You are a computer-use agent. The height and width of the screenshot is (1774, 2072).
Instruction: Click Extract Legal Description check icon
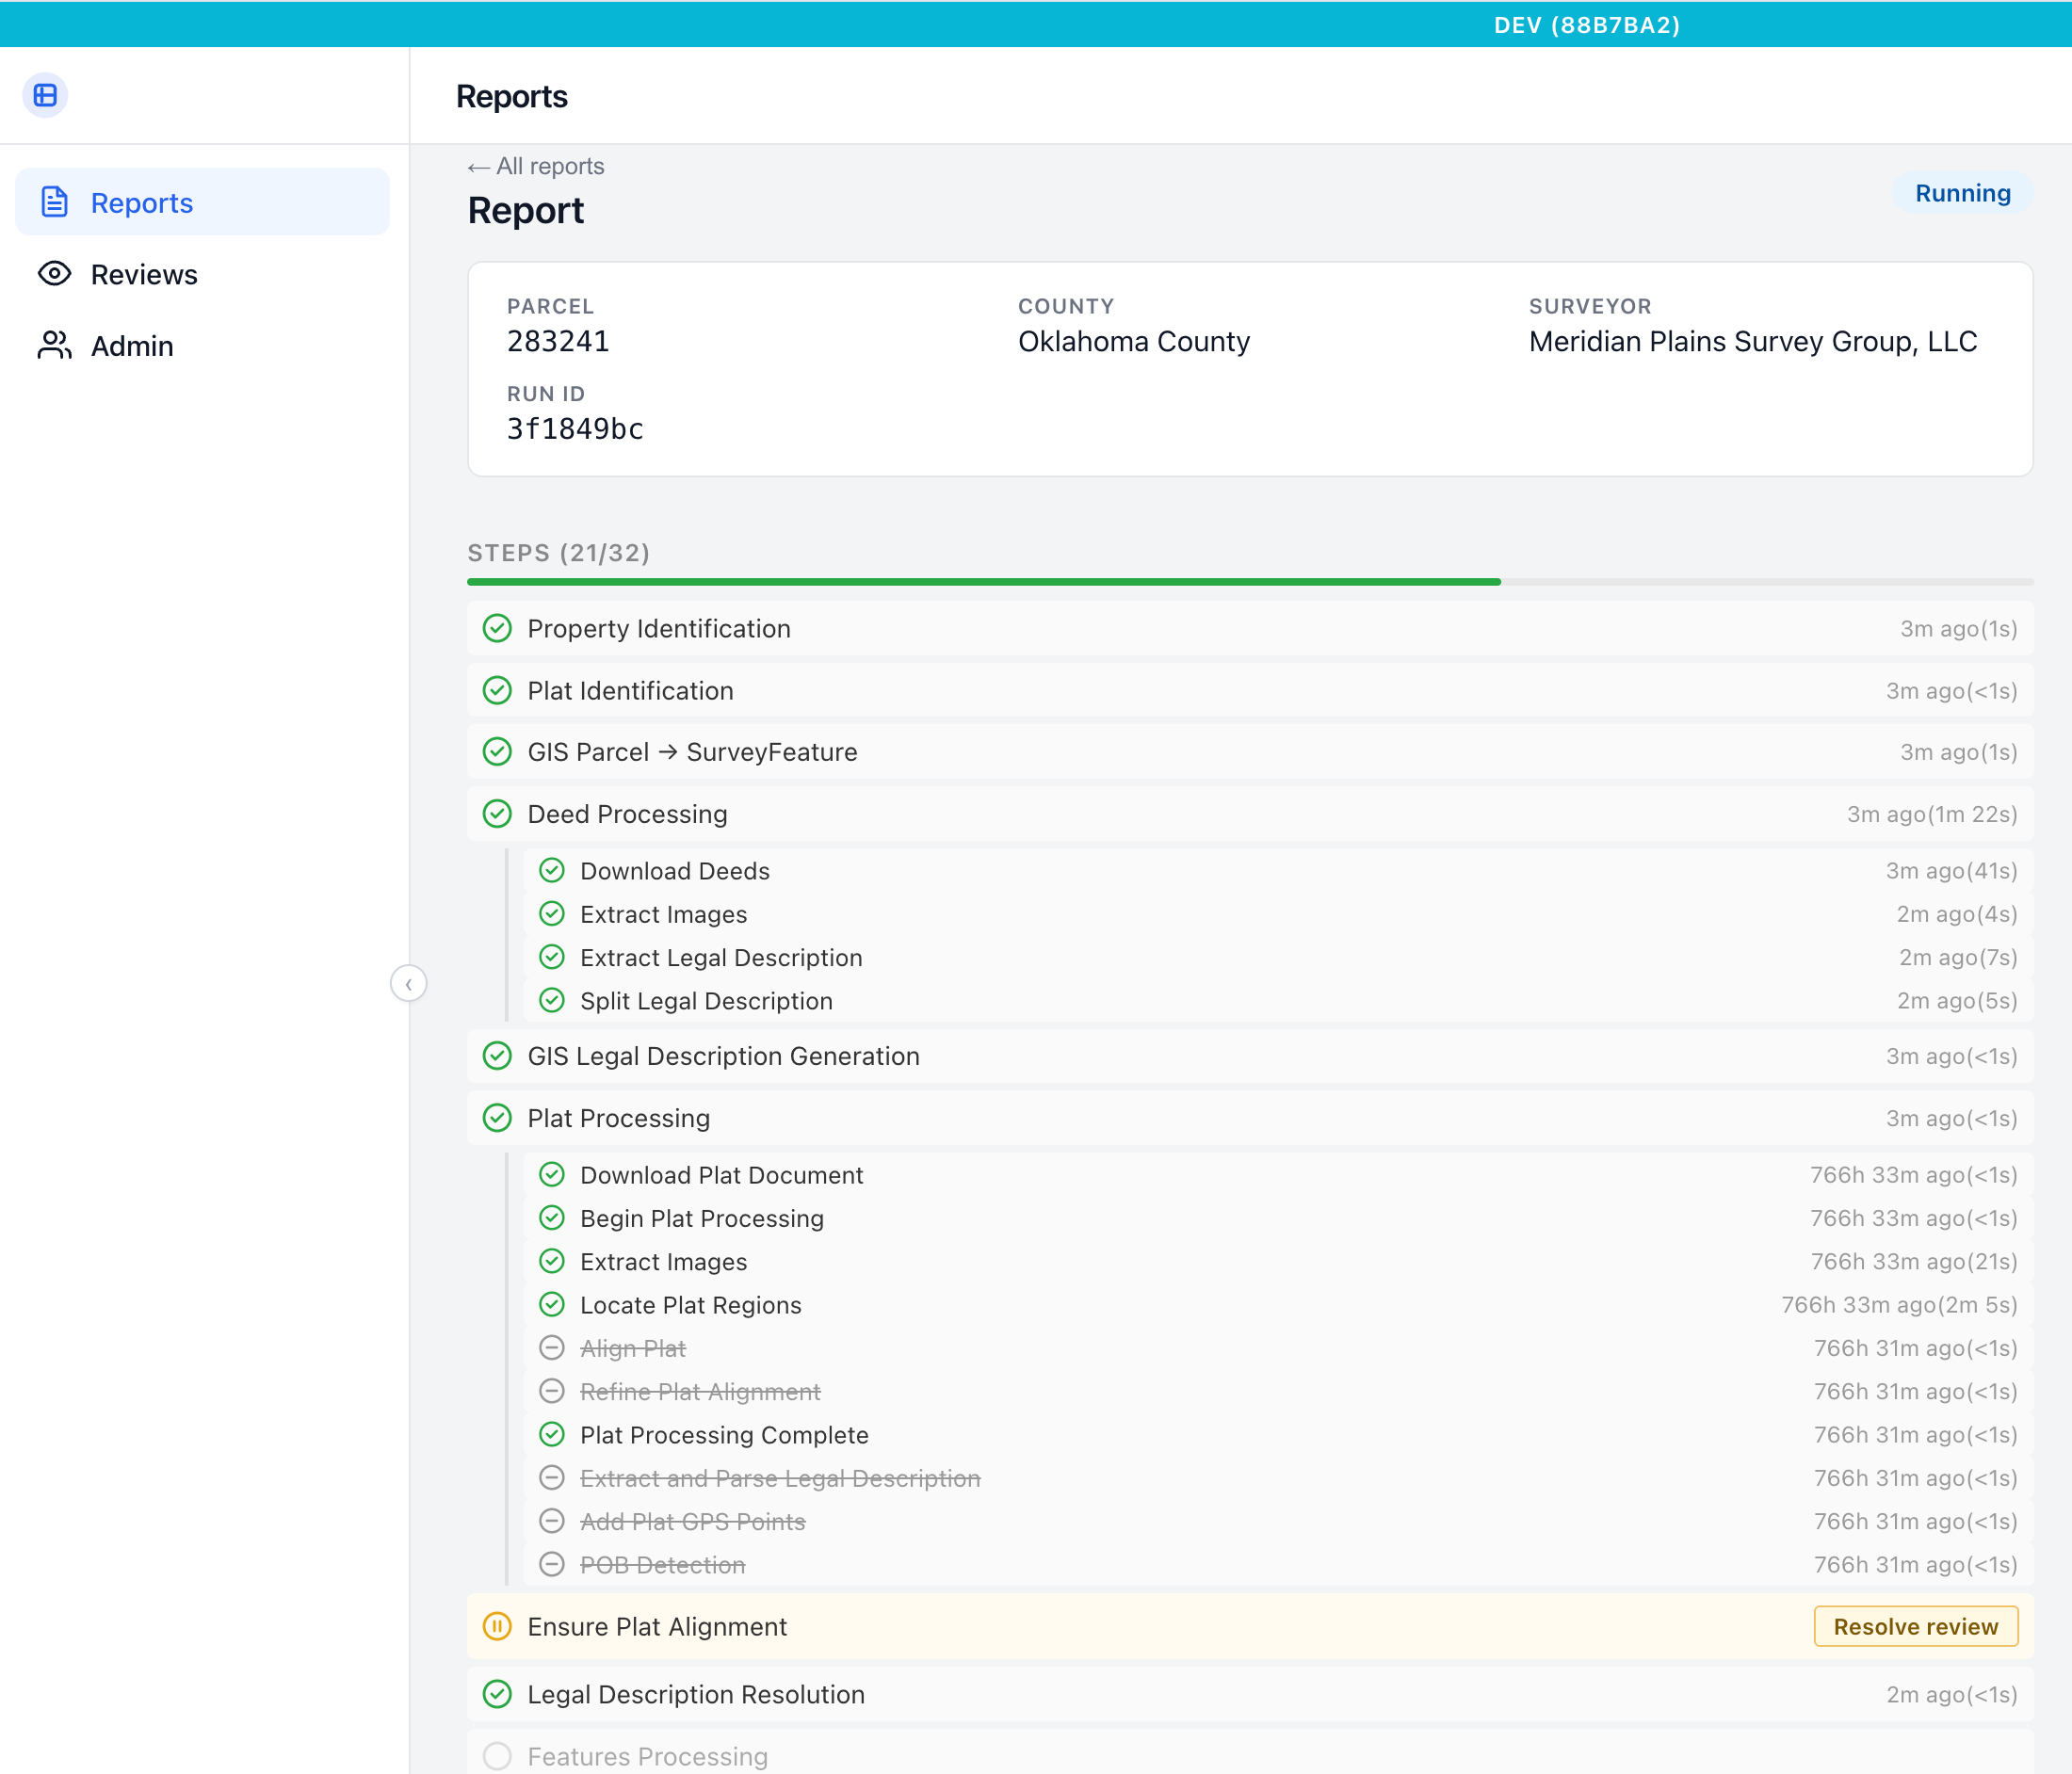click(x=552, y=958)
